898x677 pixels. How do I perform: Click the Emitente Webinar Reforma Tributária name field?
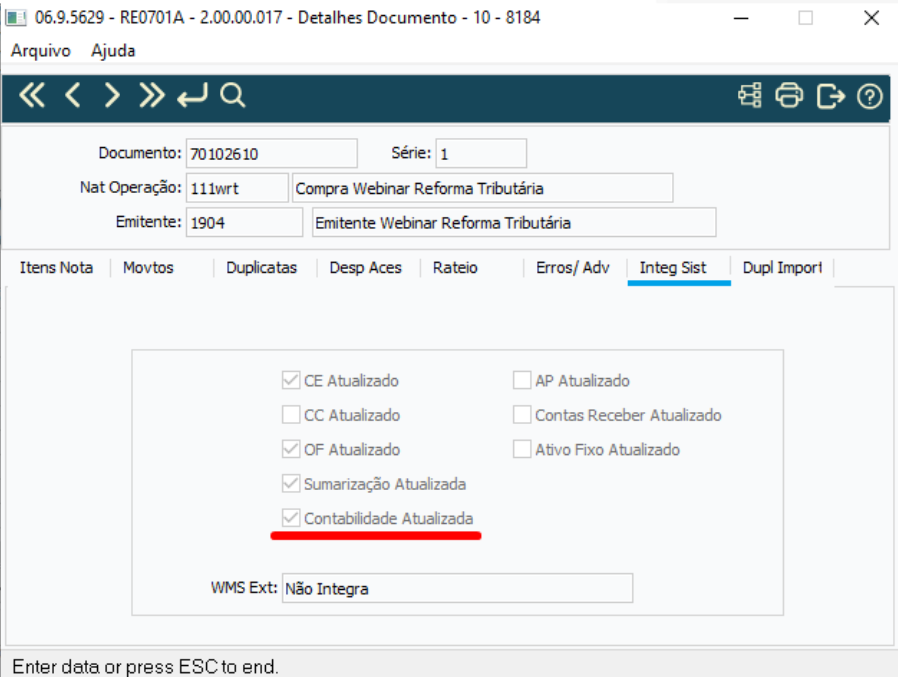(x=514, y=222)
